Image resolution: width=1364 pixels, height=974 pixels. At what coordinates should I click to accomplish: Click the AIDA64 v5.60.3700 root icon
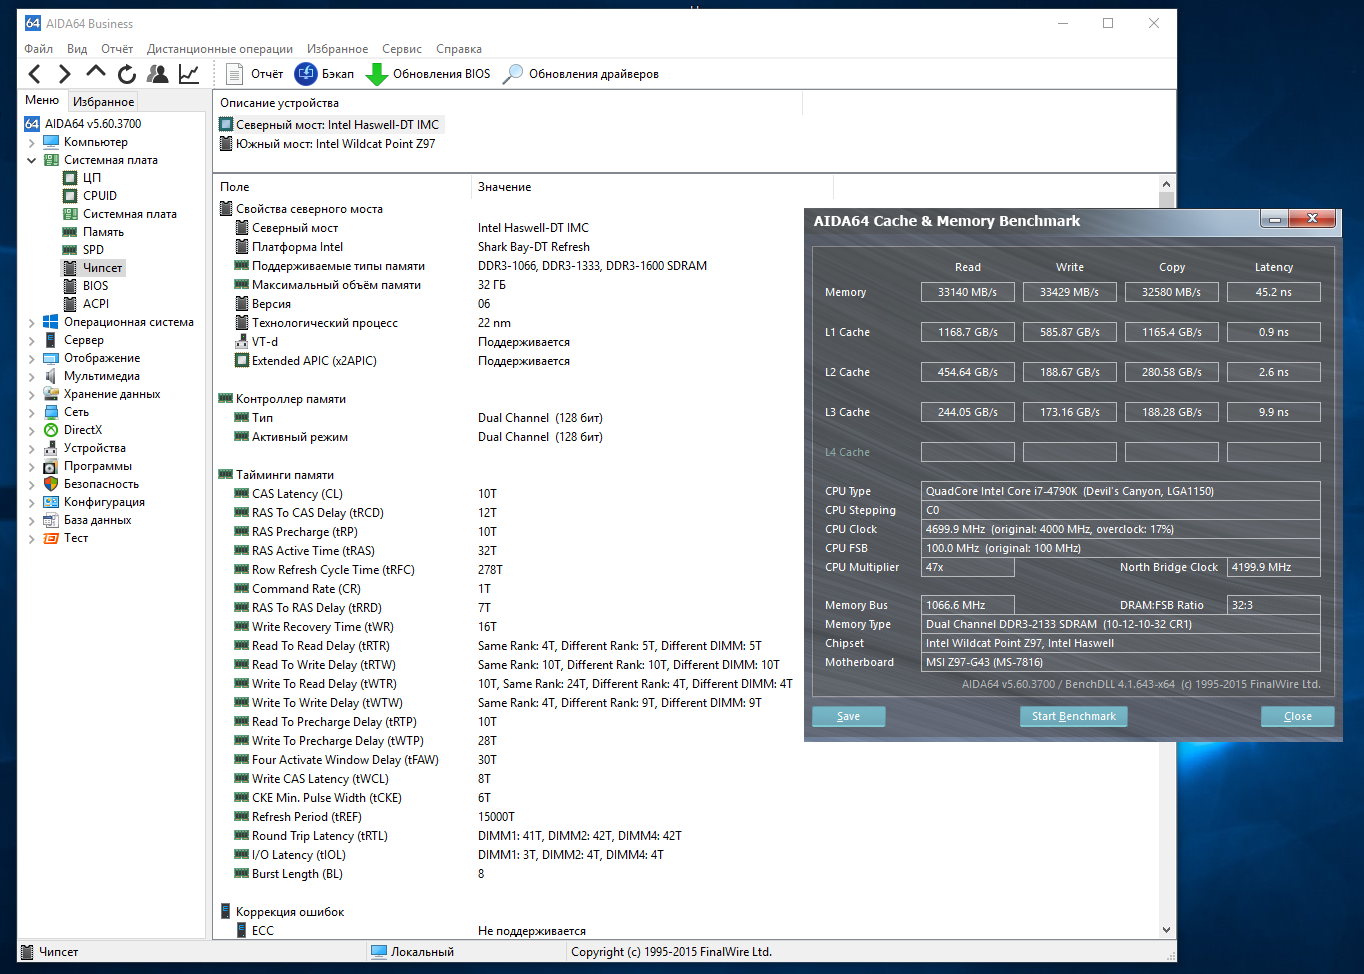point(32,124)
